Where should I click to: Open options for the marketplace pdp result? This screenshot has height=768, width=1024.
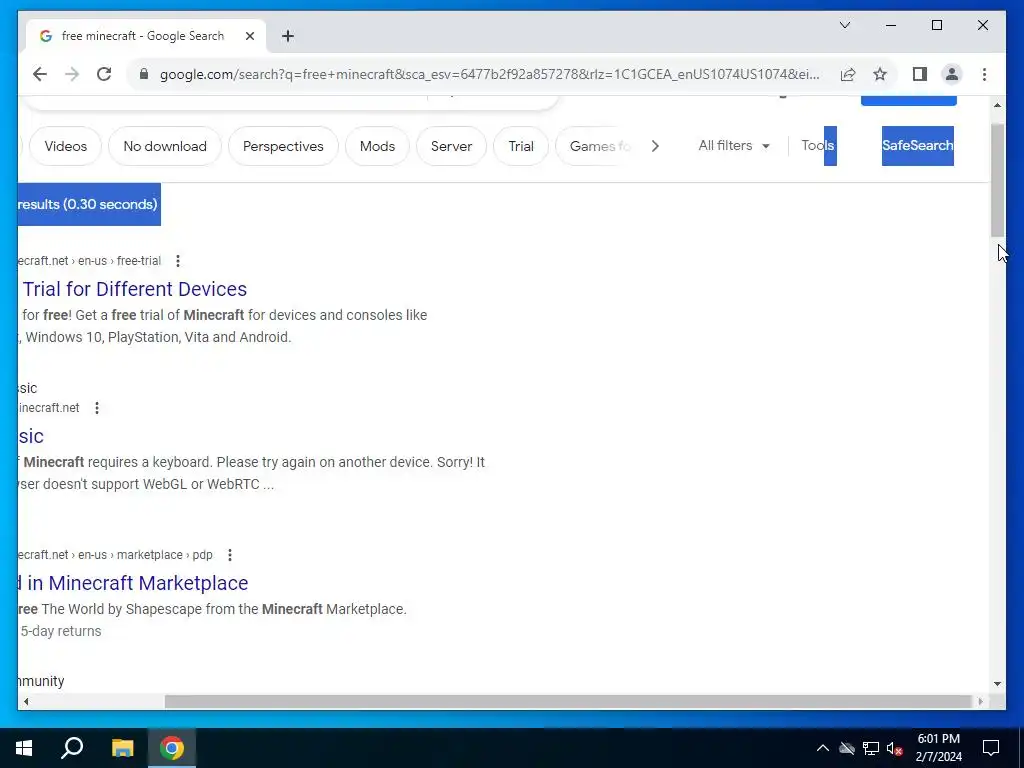[229, 555]
